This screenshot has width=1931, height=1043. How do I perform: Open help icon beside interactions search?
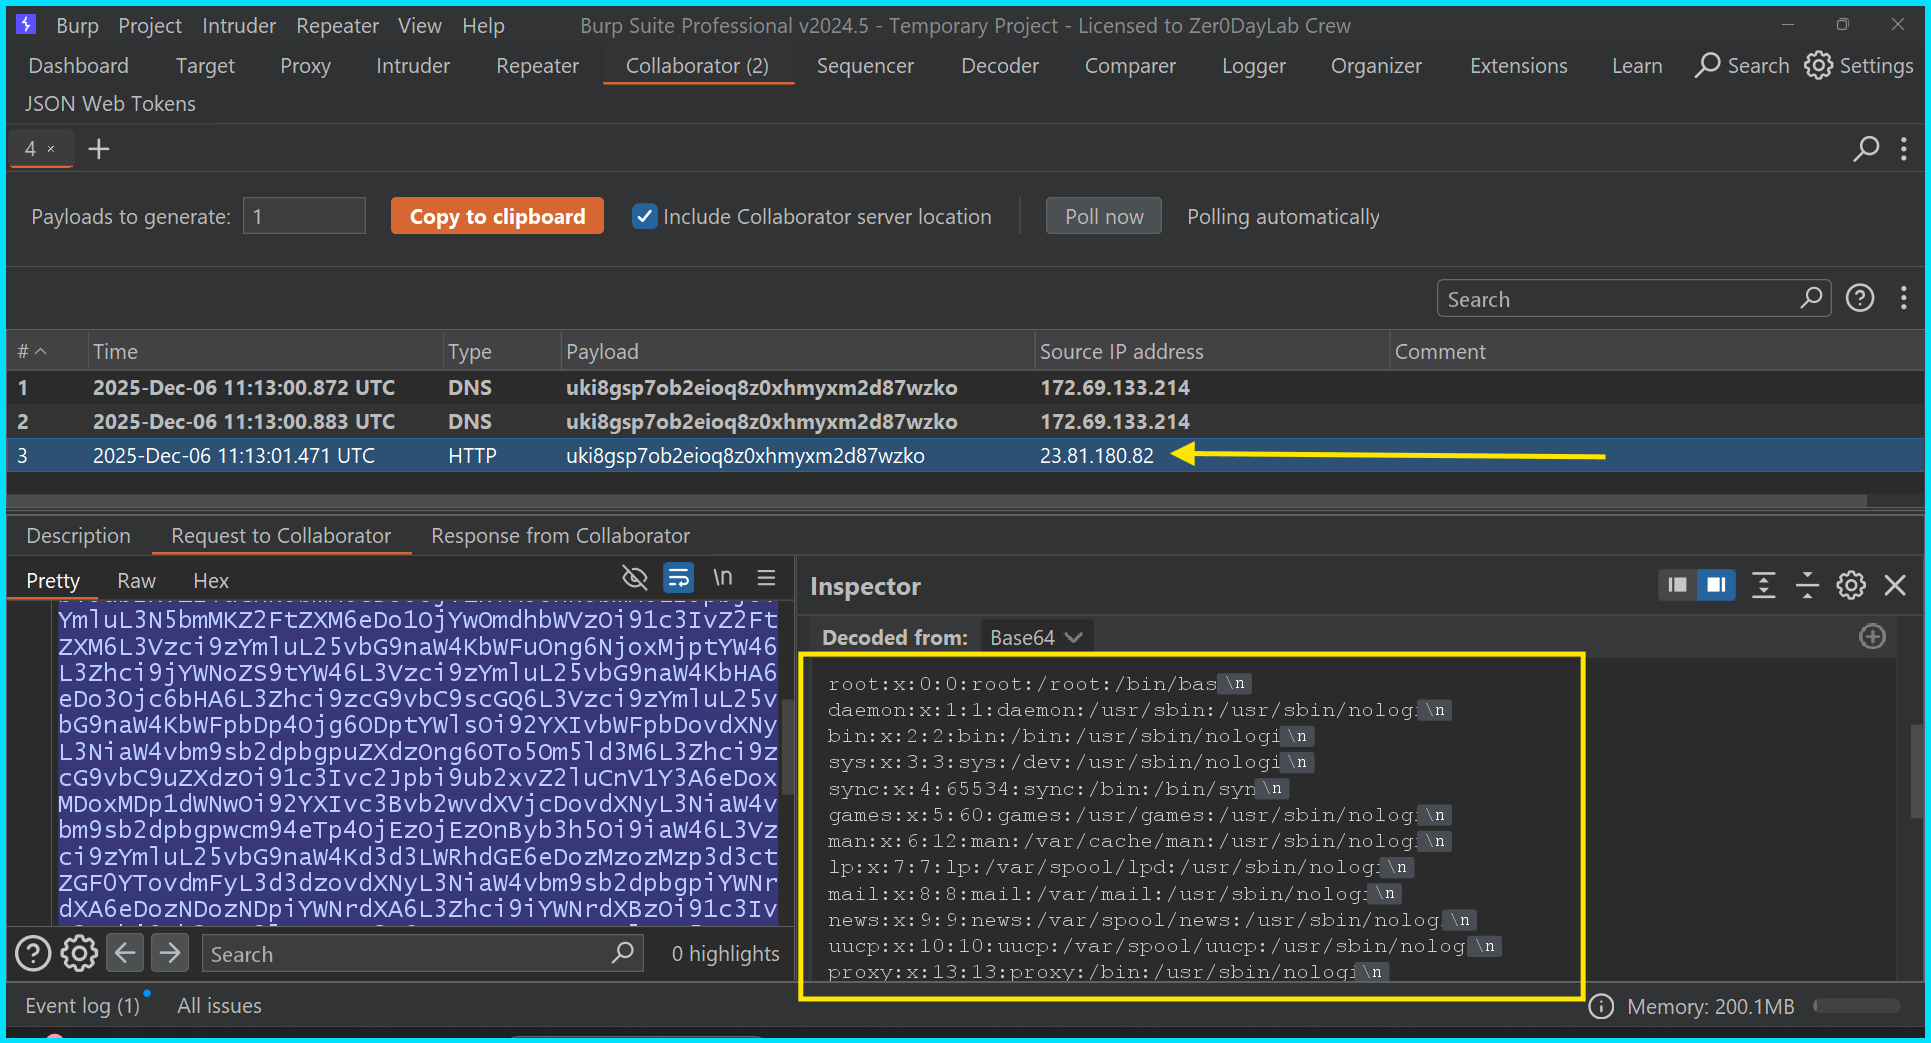pos(1860,298)
